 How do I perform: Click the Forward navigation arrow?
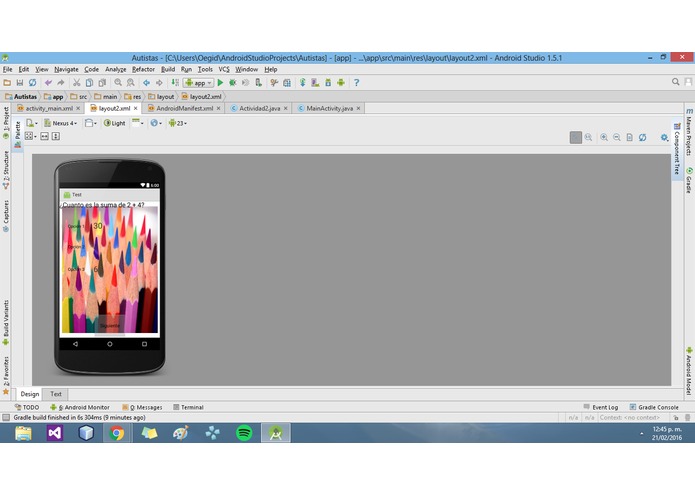[x=159, y=82]
